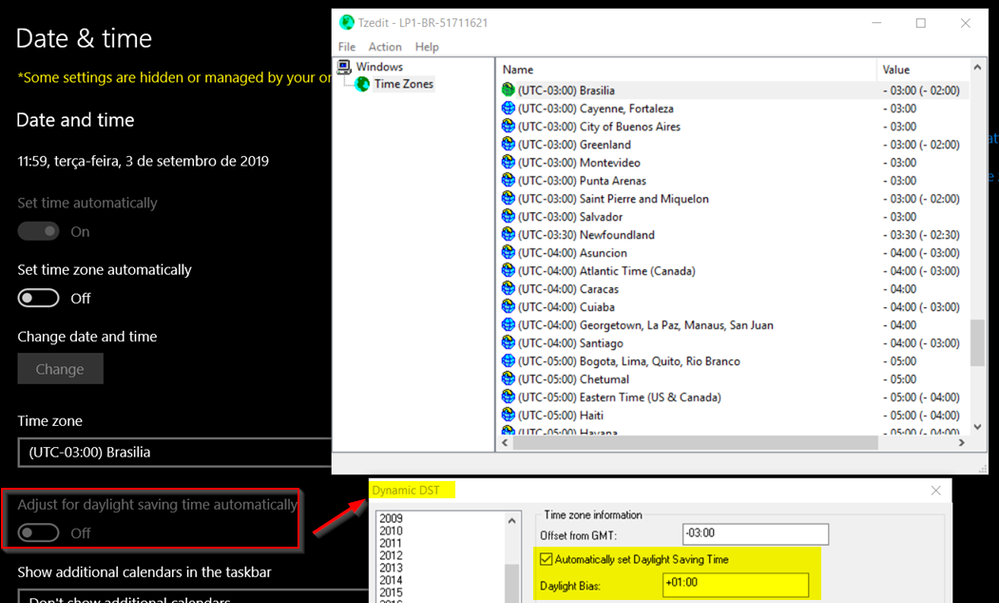Click the globe icon beside Chetumal
The image size is (999, 603).
coord(508,379)
